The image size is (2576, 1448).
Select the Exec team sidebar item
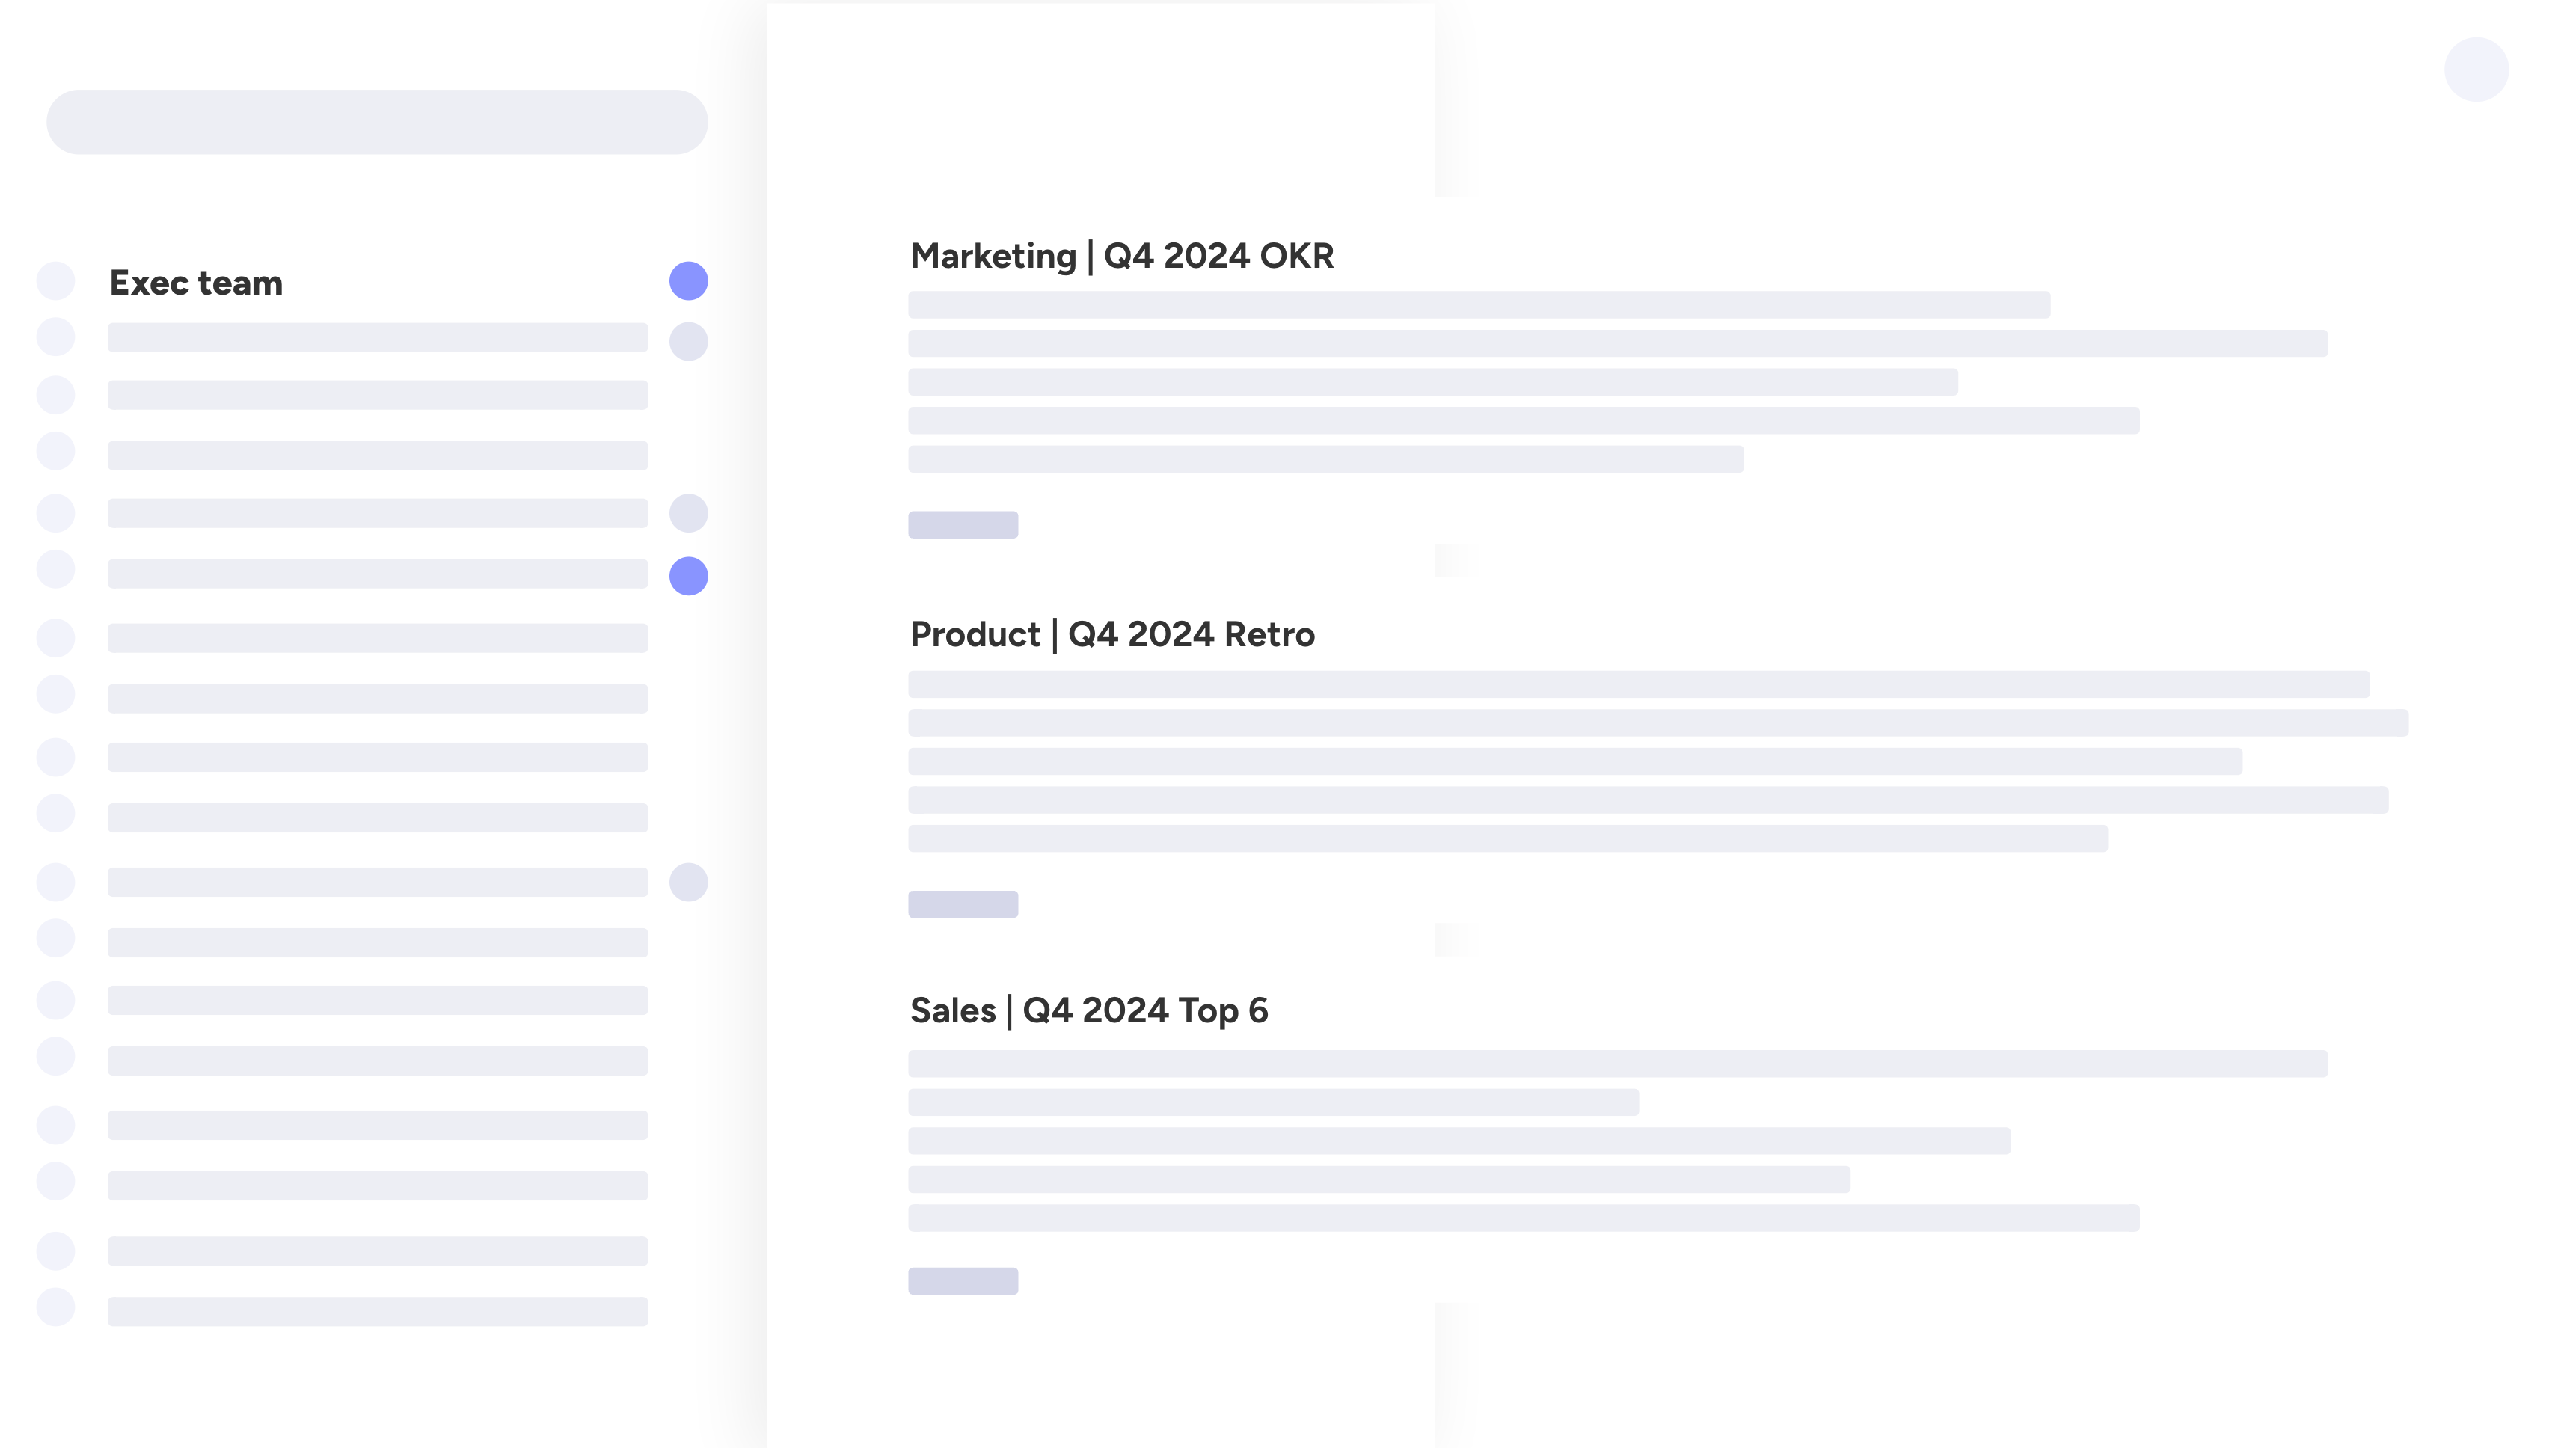[196, 283]
